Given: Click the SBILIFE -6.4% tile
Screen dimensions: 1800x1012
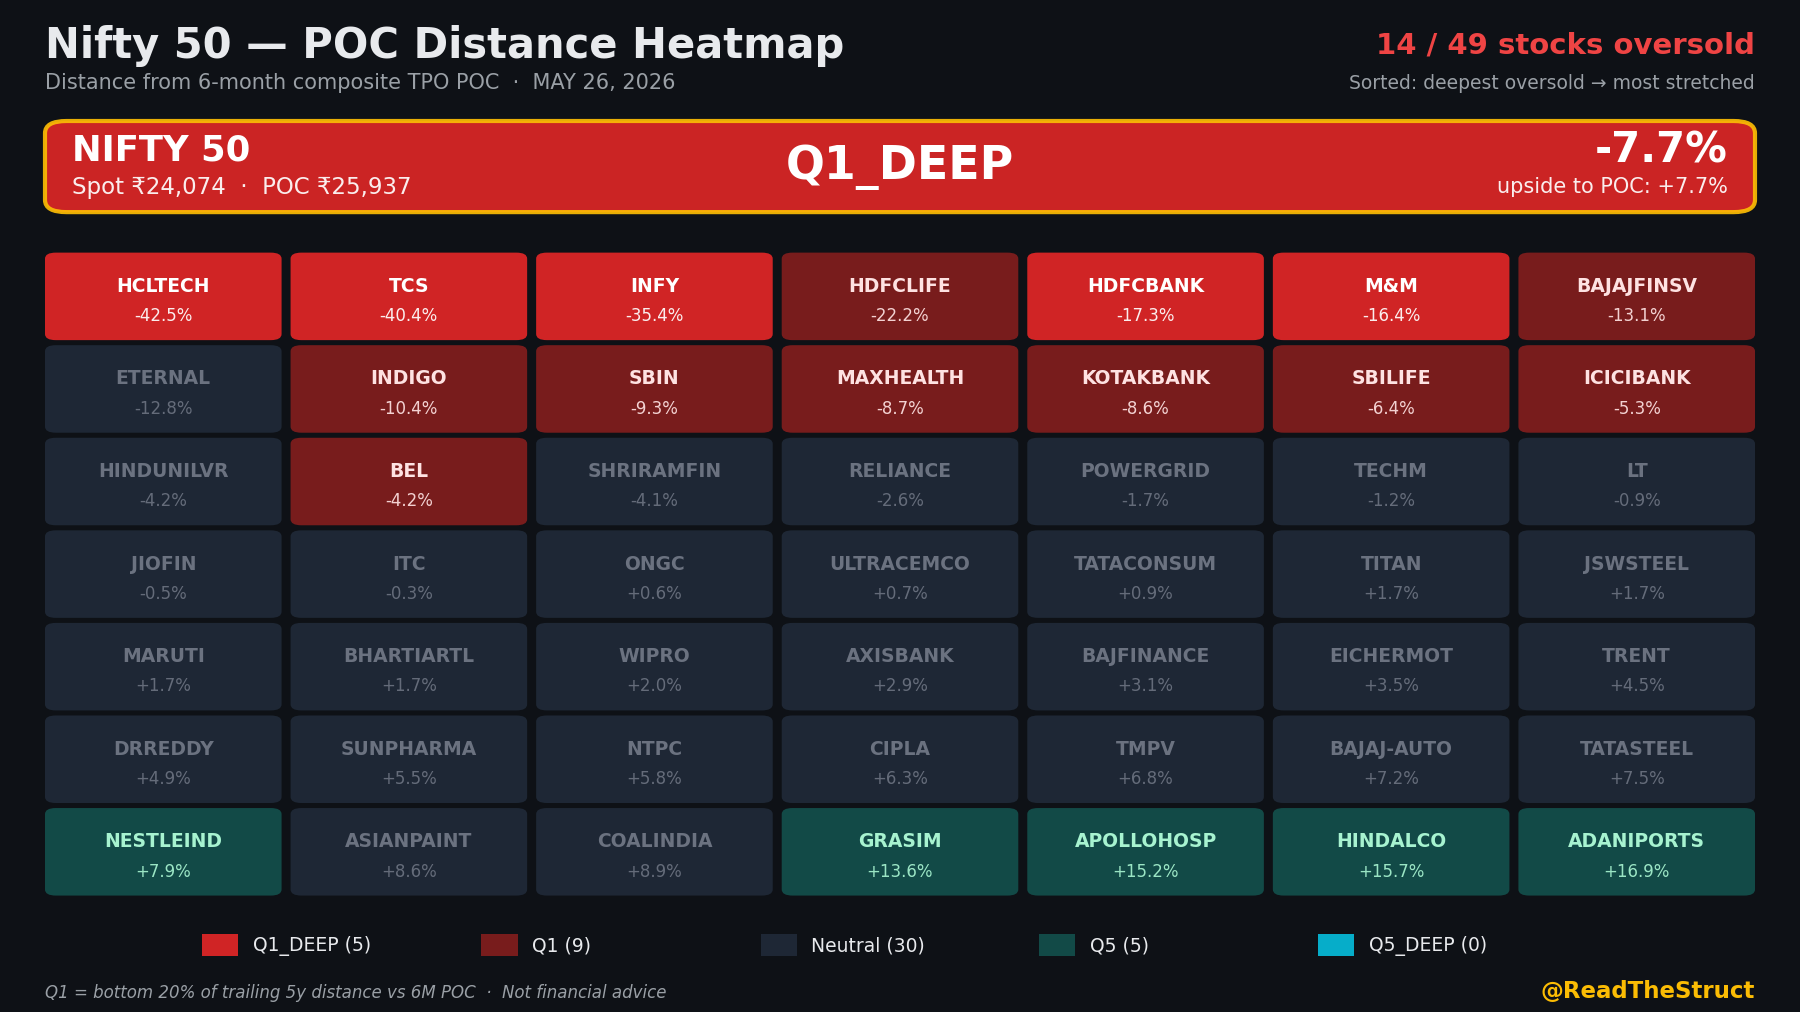Looking at the screenshot, I should click(x=1391, y=389).
